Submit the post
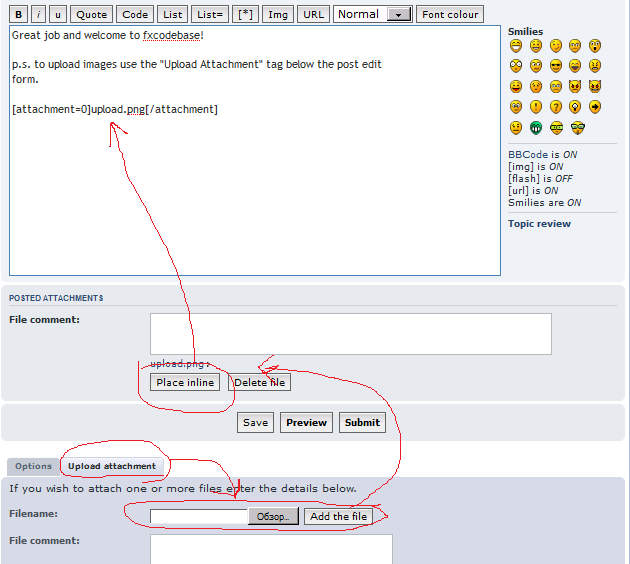 [x=362, y=422]
